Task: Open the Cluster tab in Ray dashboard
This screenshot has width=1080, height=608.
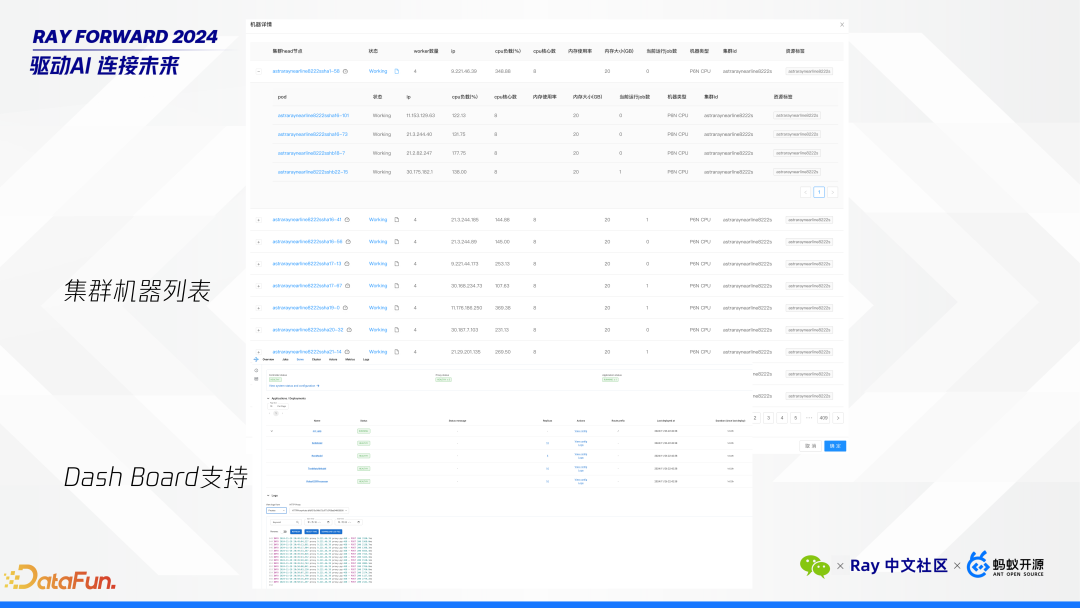Action: click(x=316, y=358)
